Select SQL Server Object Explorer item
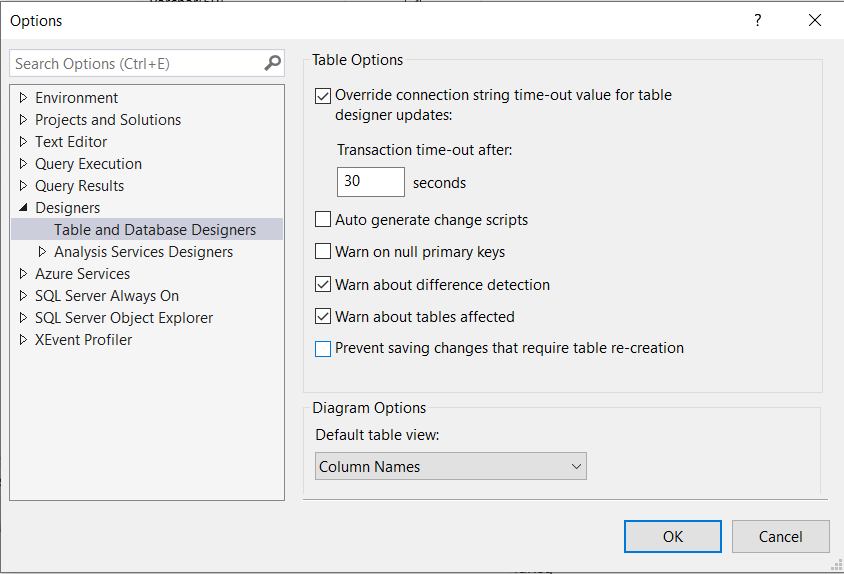This screenshot has height=574, width=844. (x=124, y=318)
